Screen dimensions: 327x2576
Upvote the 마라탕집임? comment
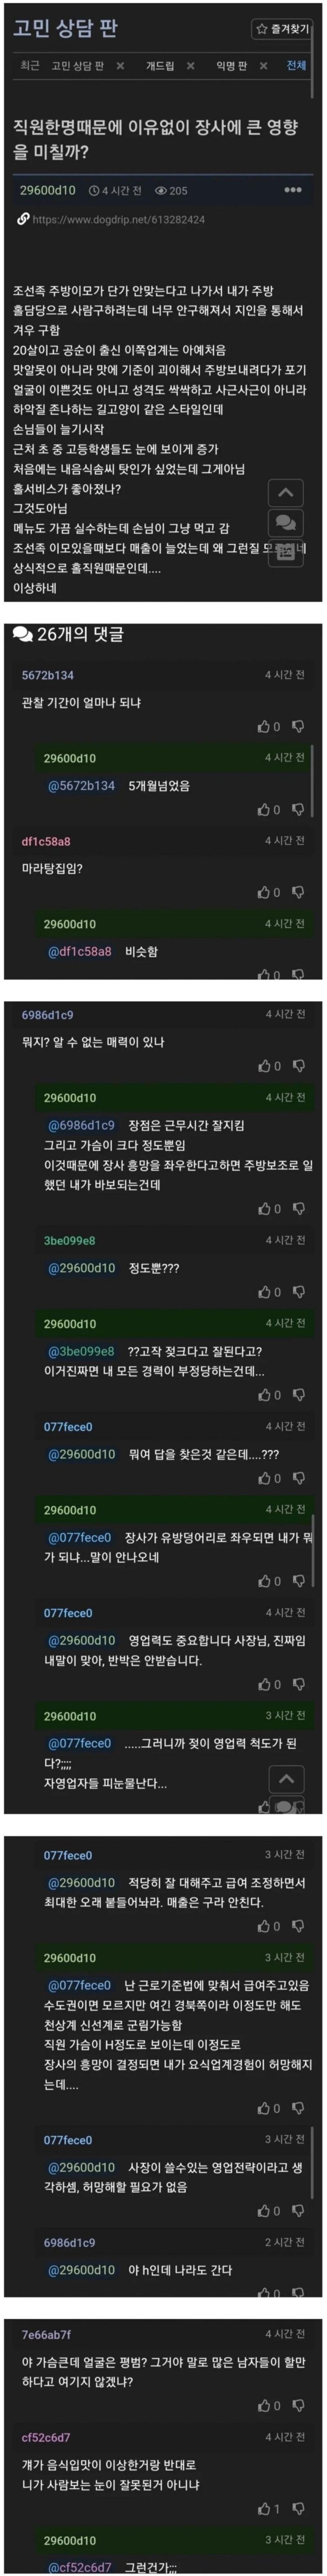(269, 892)
